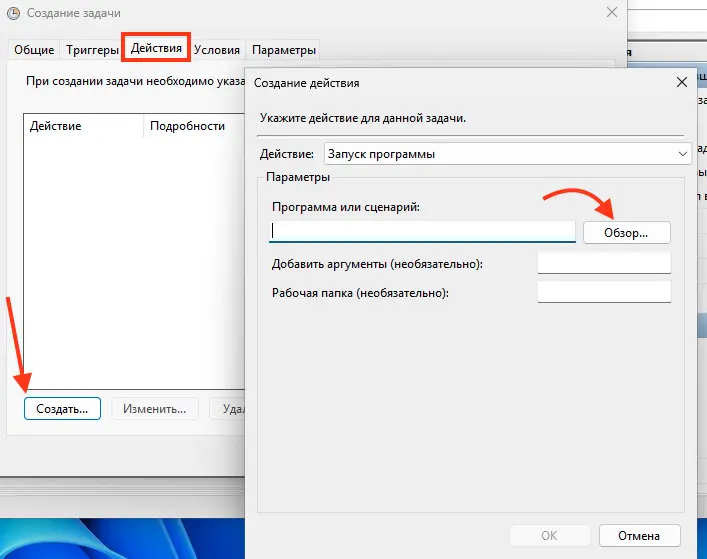Close the Создание задачи window
The image size is (707, 559).
point(612,12)
